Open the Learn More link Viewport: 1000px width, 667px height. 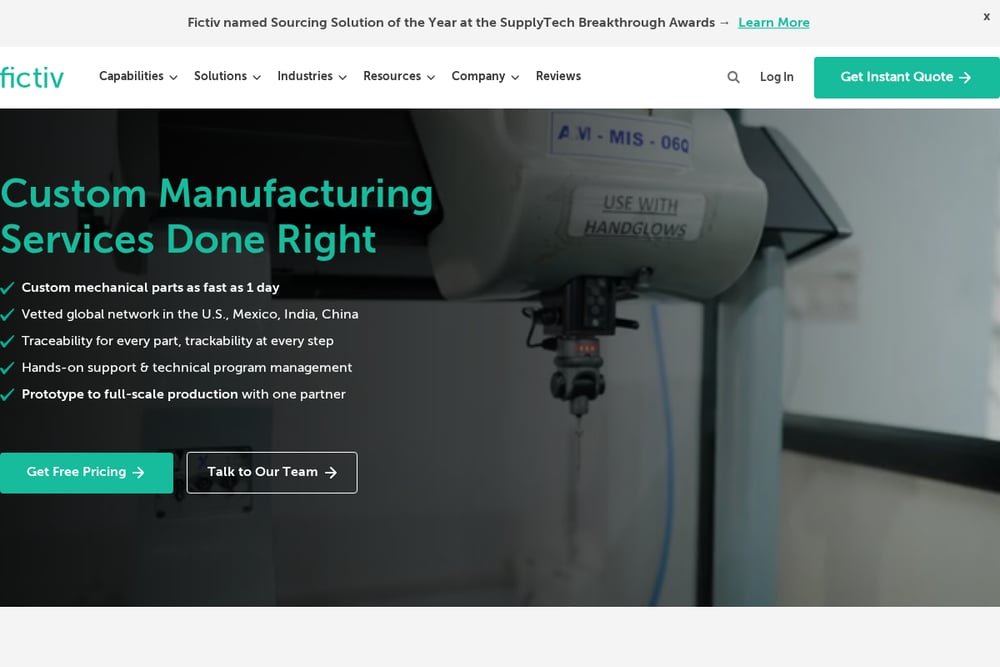pos(774,22)
